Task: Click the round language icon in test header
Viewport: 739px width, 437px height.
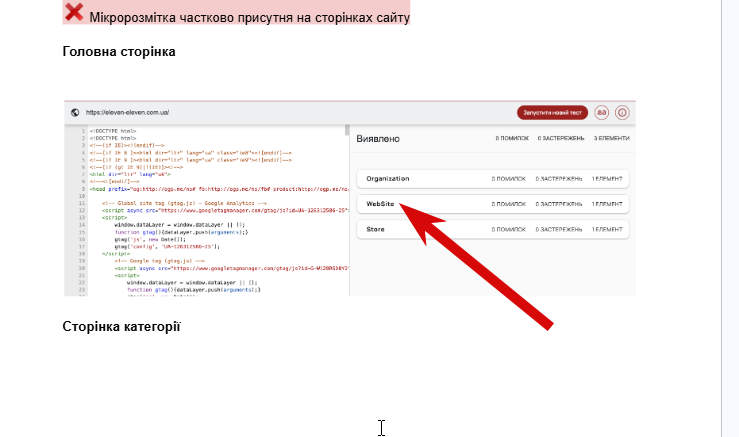Action: 601,113
